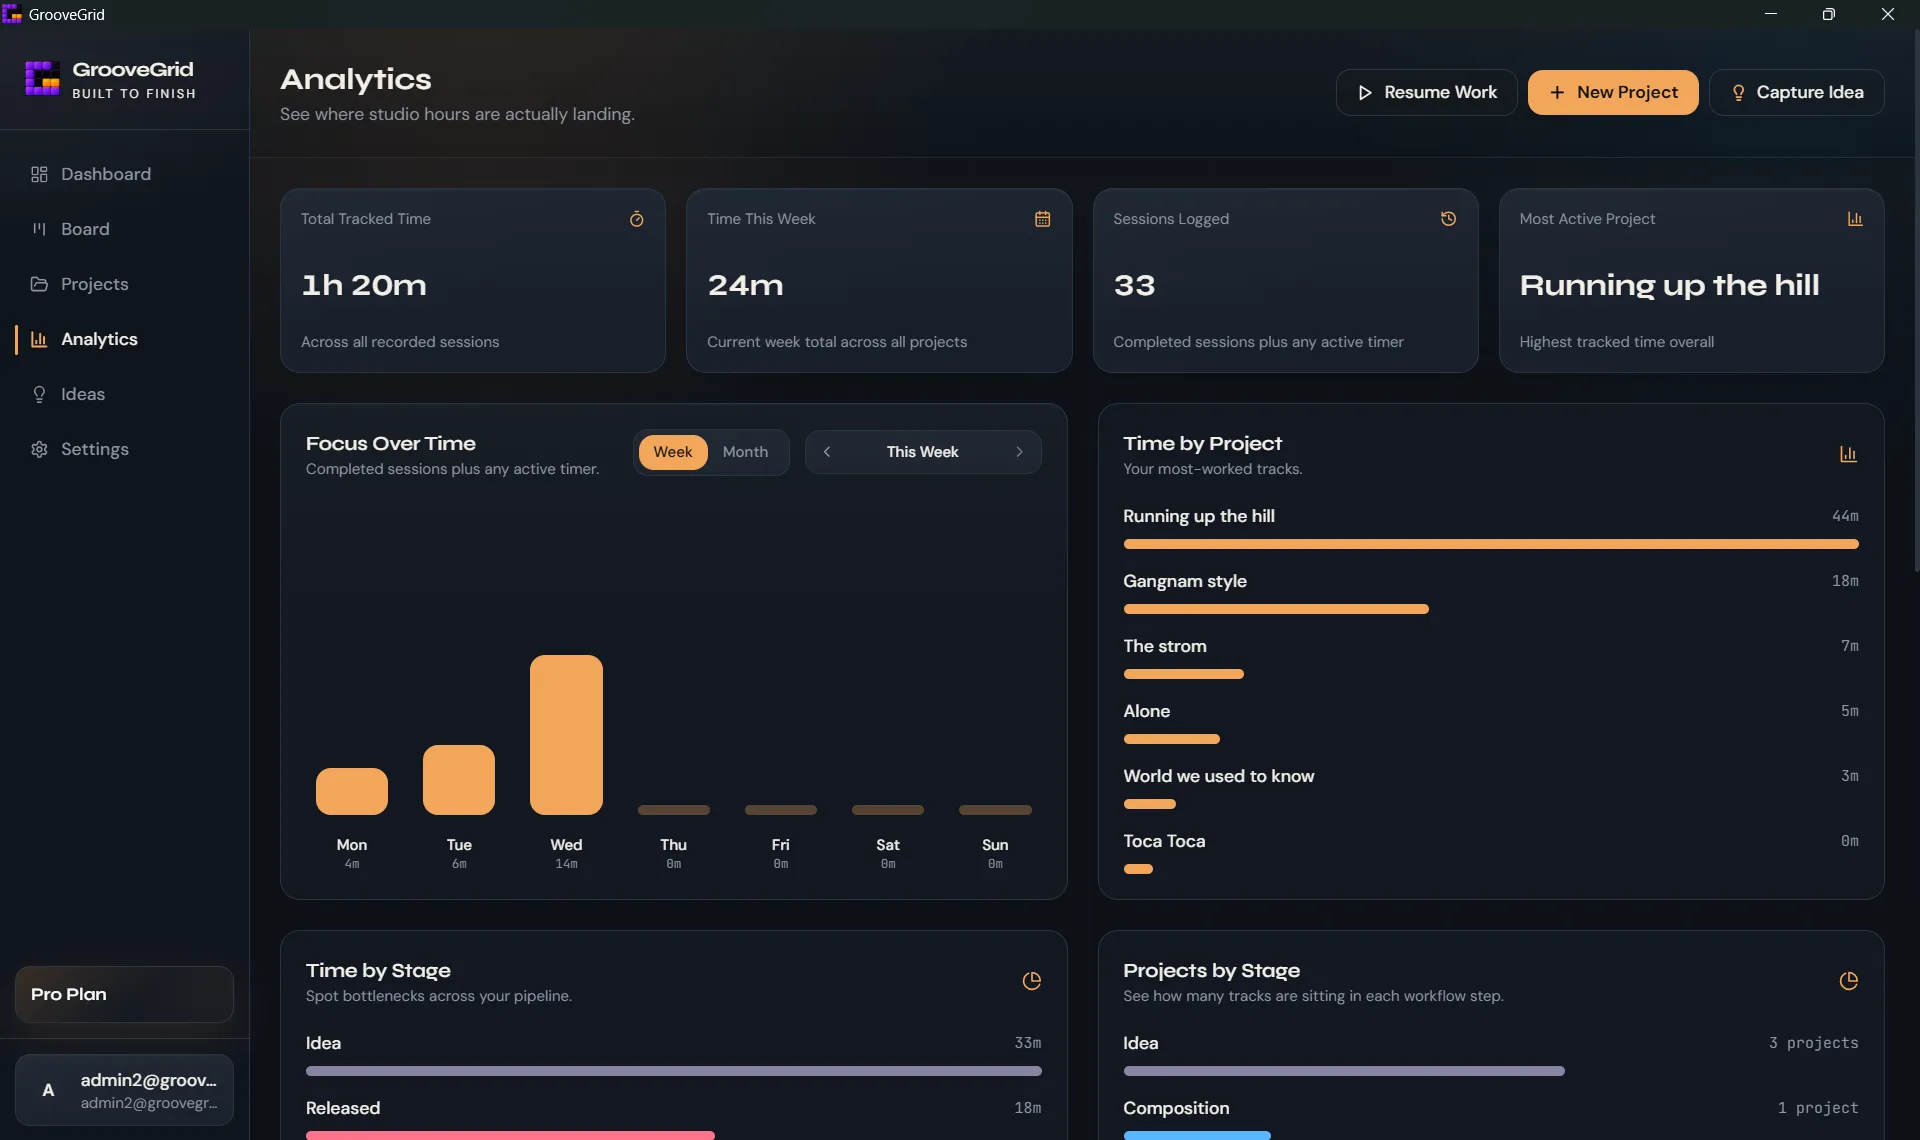Viewport: 1920px width, 1140px height.
Task: Open the Projects page
Action: tap(125, 284)
